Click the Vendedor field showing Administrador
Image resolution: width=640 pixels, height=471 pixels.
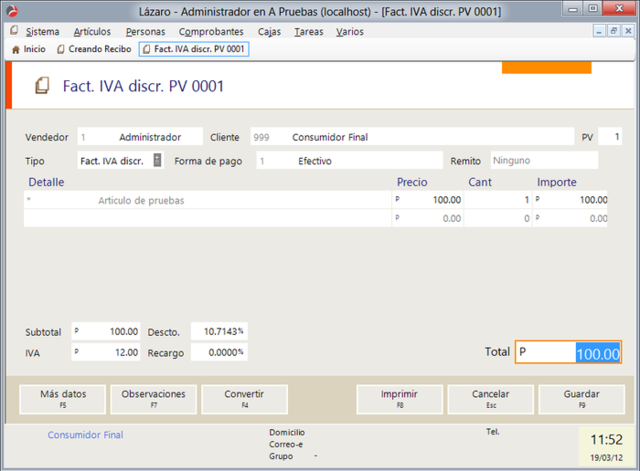140,136
